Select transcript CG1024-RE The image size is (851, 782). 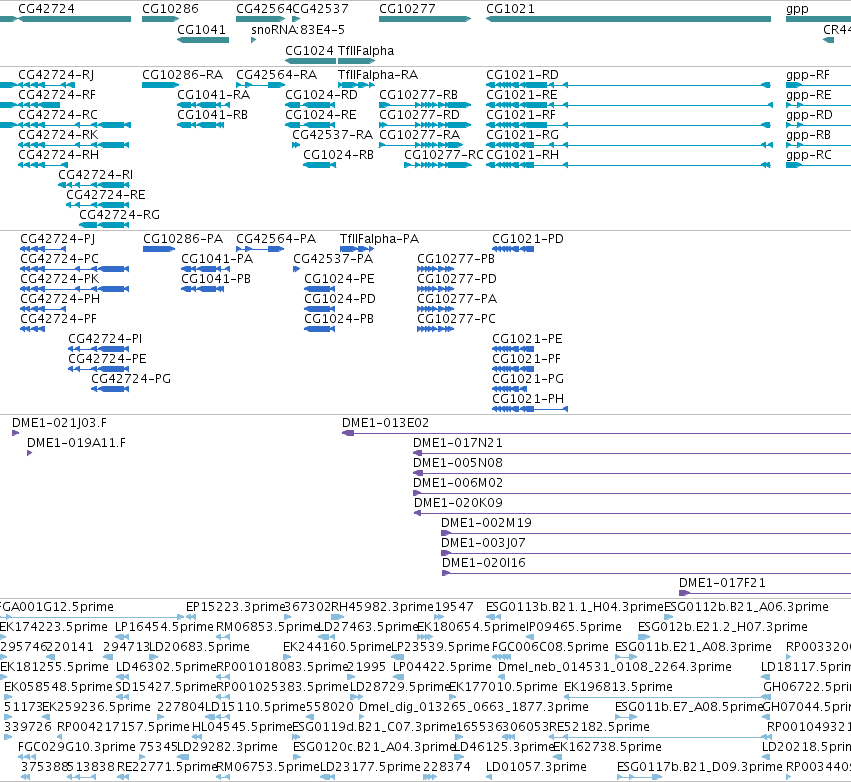(321, 115)
